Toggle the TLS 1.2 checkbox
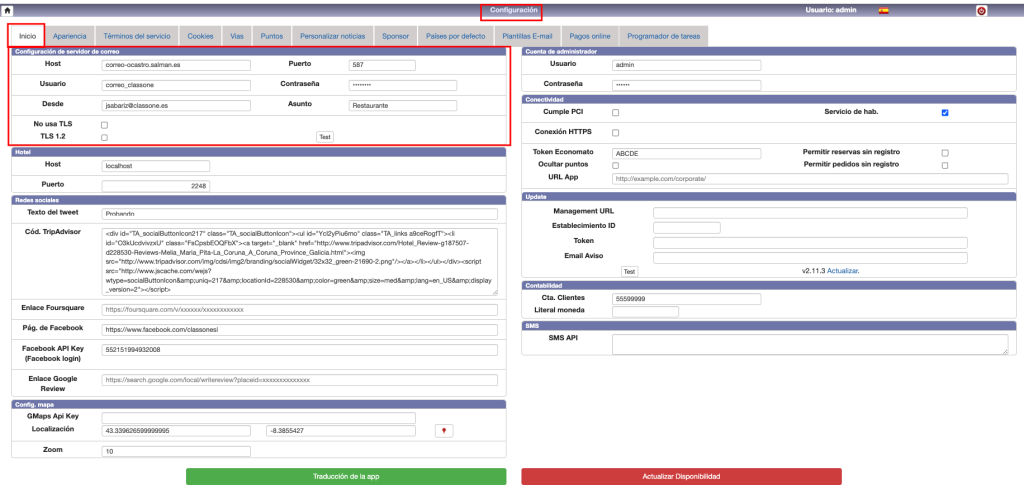Viewport: 1024px width, 495px height. coord(104,137)
